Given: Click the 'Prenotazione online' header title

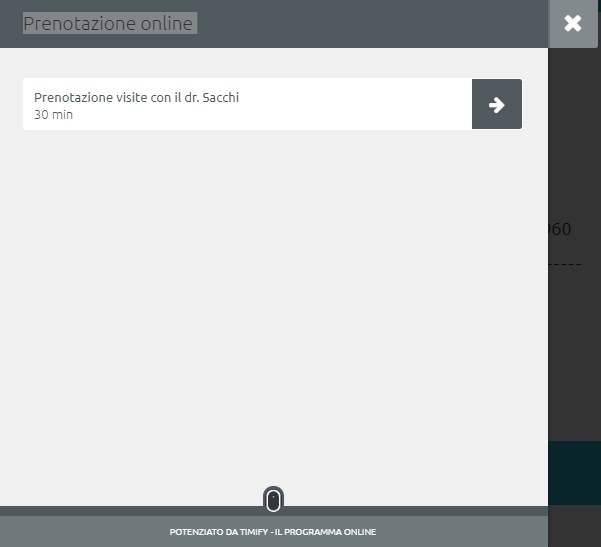Looking at the screenshot, I should 108,23.
